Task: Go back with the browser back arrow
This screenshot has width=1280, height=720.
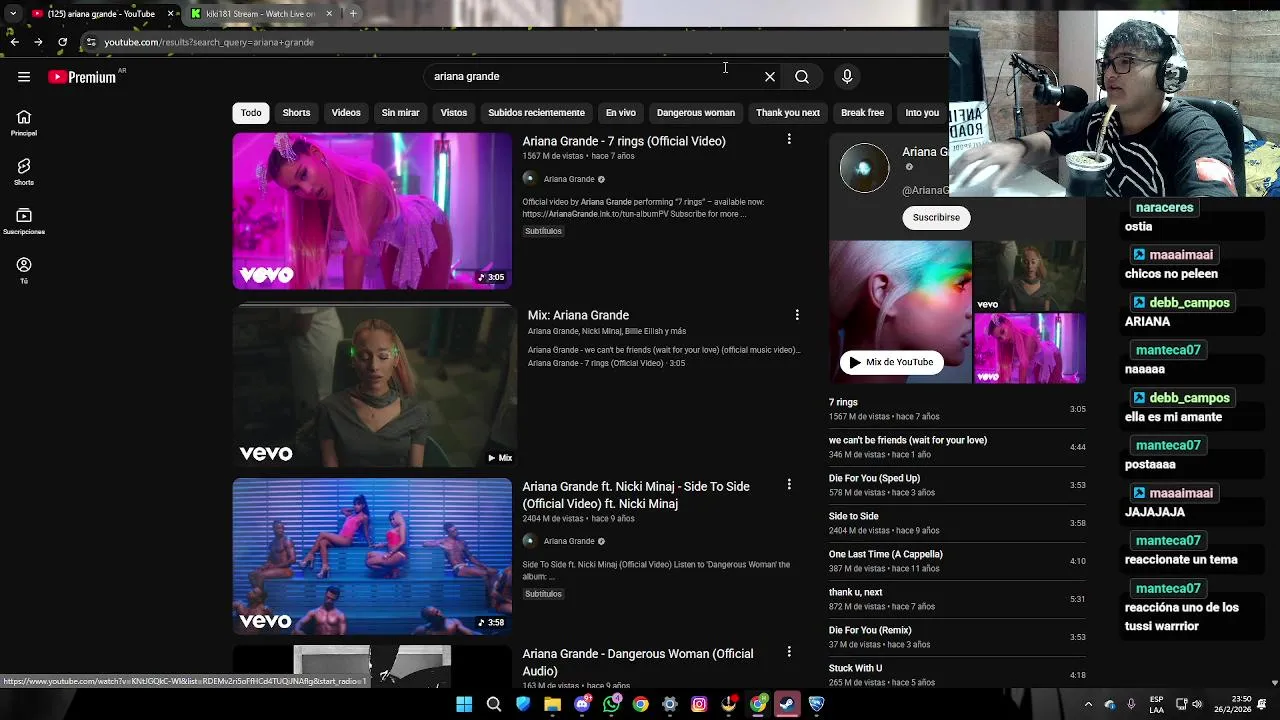Action: [x=14, y=42]
